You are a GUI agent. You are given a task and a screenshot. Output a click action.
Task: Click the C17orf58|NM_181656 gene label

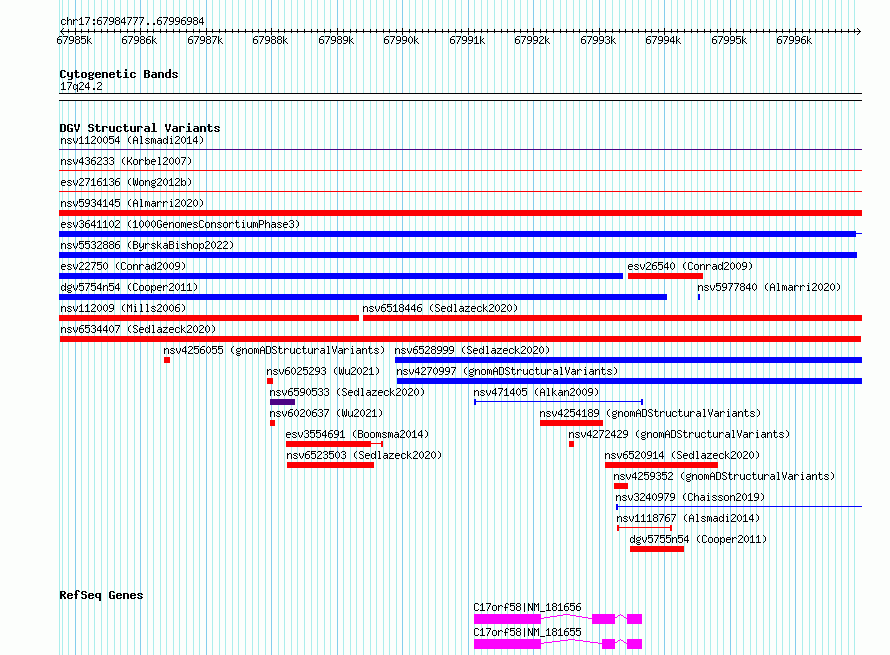coord(528,607)
